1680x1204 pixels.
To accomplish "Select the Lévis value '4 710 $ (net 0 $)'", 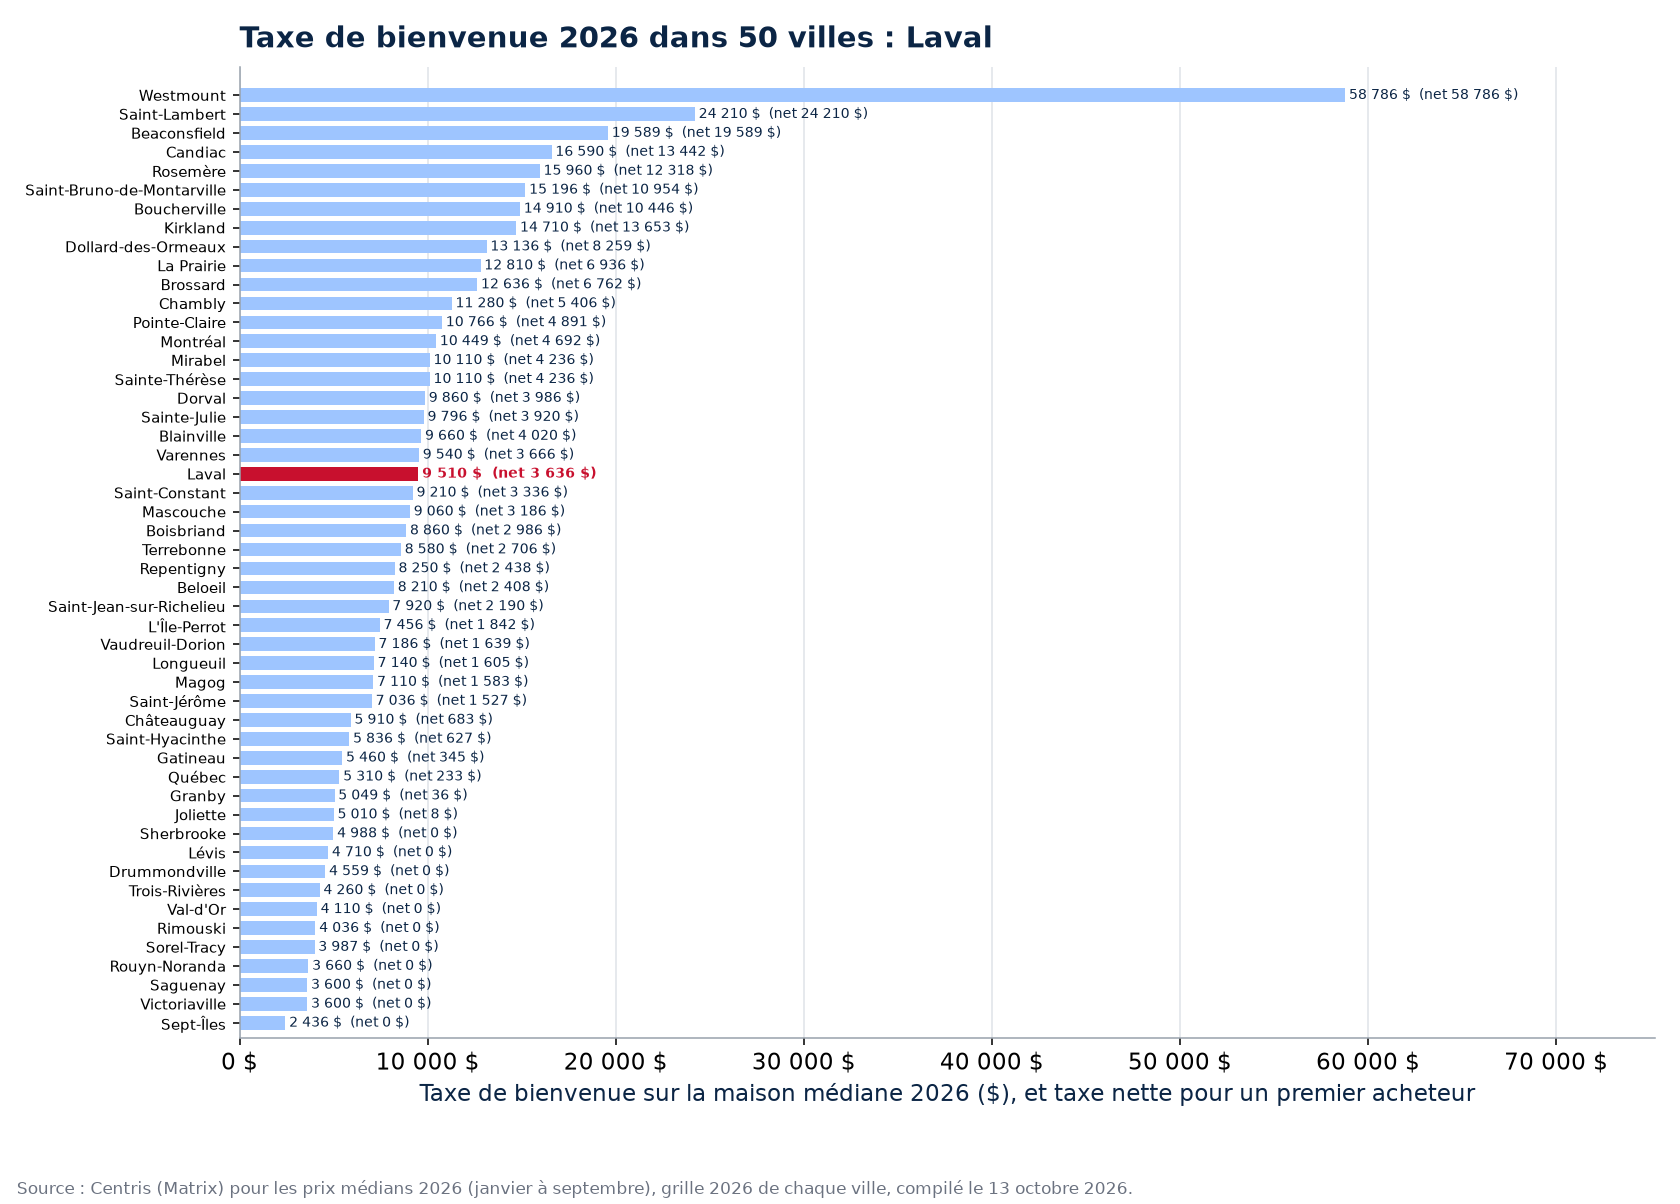I will tap(392, 853).
